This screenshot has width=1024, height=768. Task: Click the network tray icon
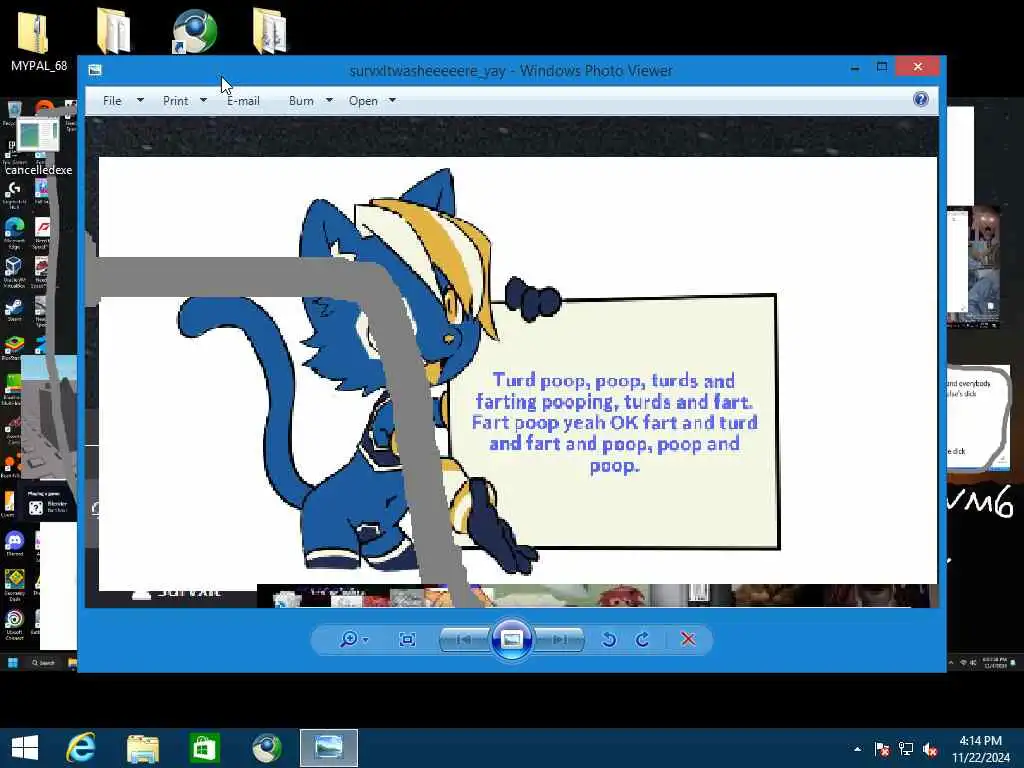[906, 749]
